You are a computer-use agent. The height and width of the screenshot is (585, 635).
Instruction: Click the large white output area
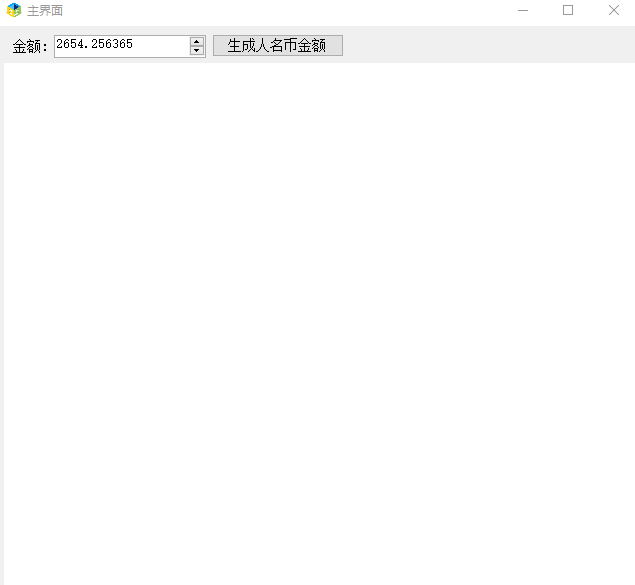[319, 323]
